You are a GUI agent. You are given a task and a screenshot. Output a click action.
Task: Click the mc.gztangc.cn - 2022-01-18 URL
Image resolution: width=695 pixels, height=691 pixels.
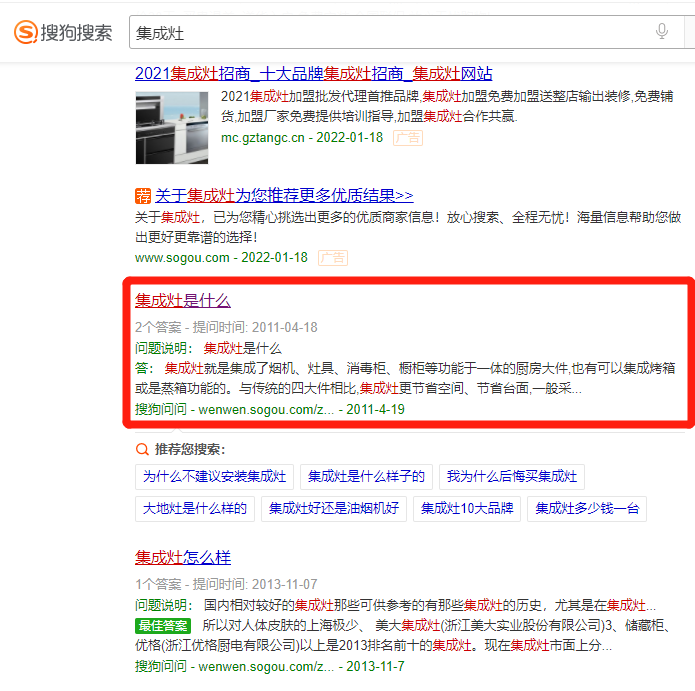click(302, 138)
